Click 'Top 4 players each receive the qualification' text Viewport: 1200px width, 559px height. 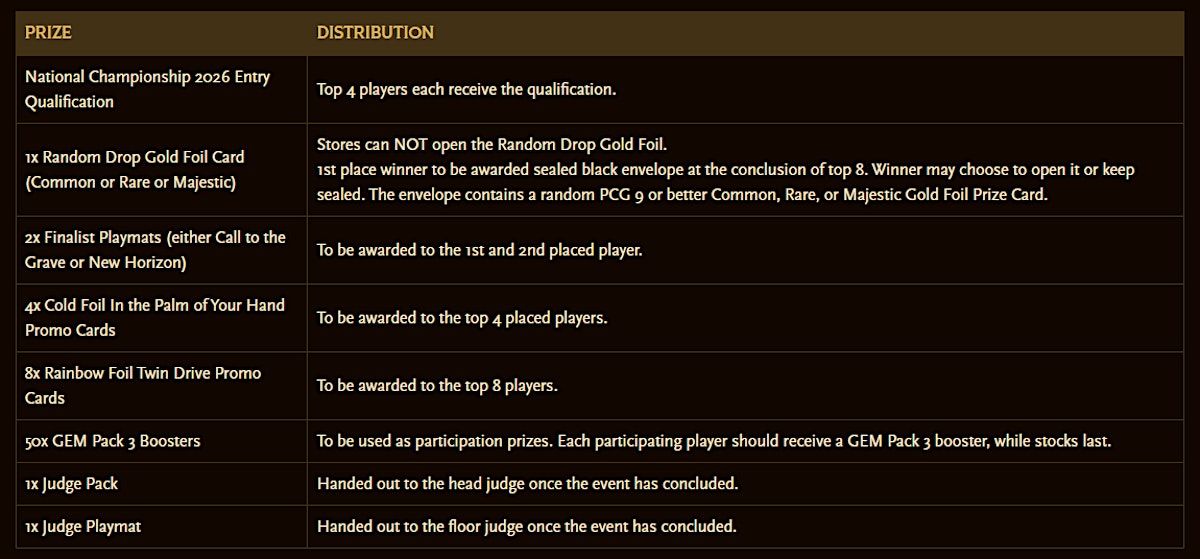pyautogui.click(x=466, y=89)
